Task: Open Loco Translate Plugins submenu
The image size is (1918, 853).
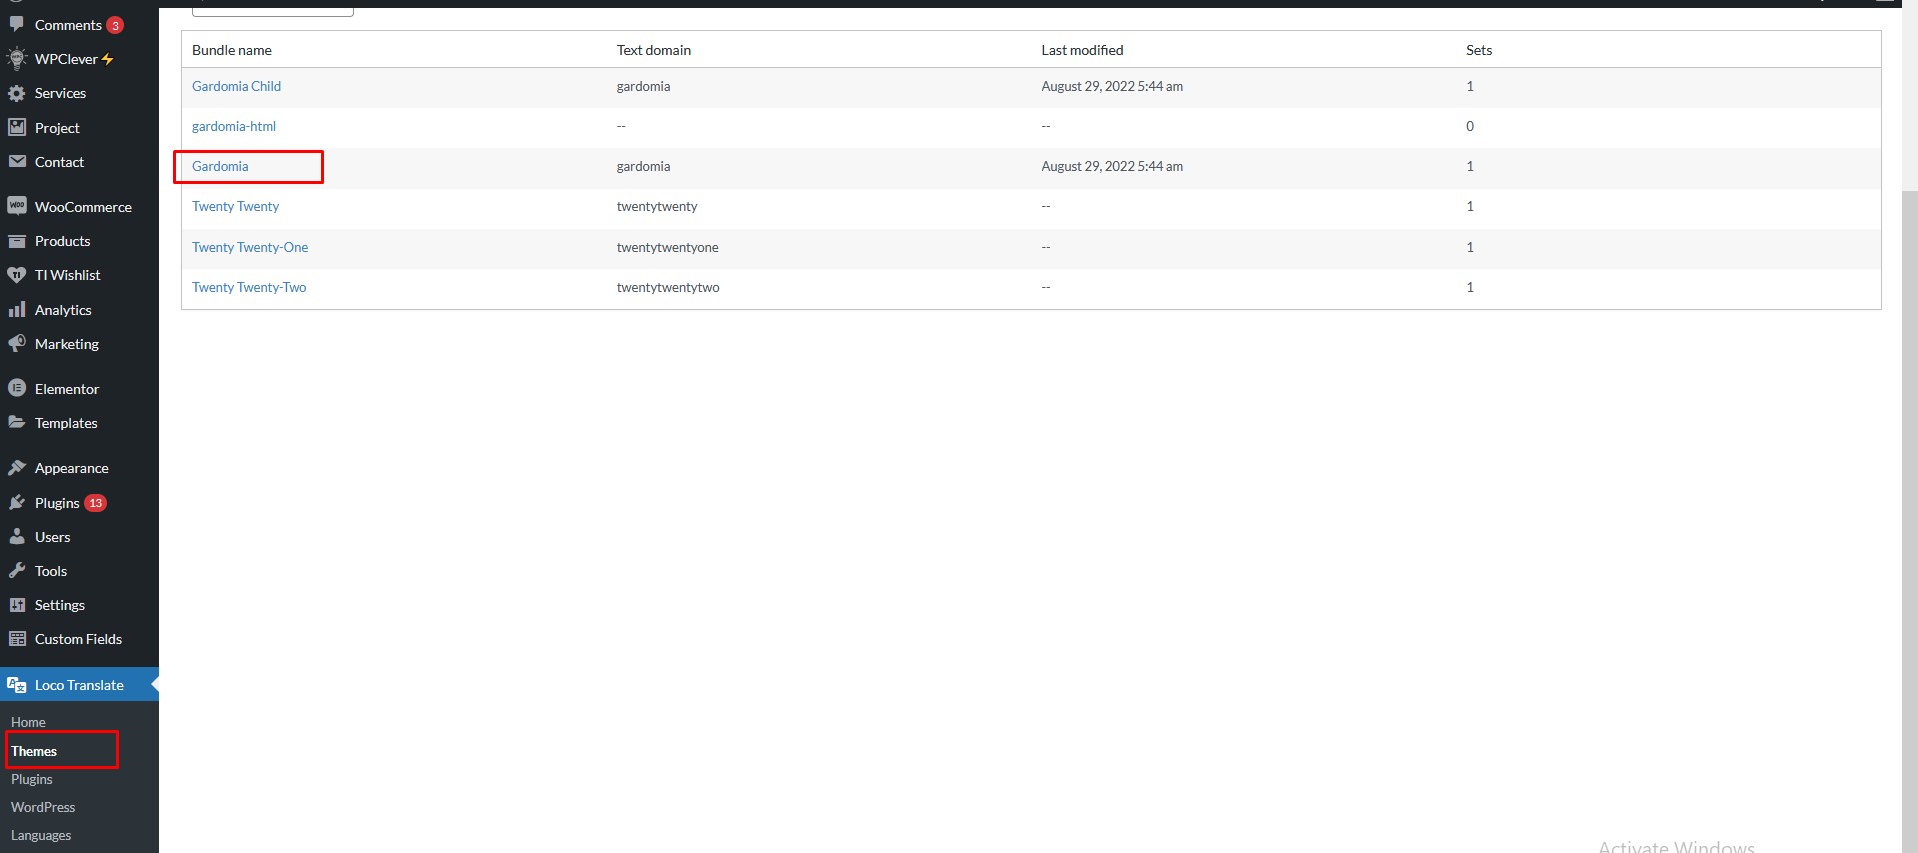Action: click(x=32, y=779)
